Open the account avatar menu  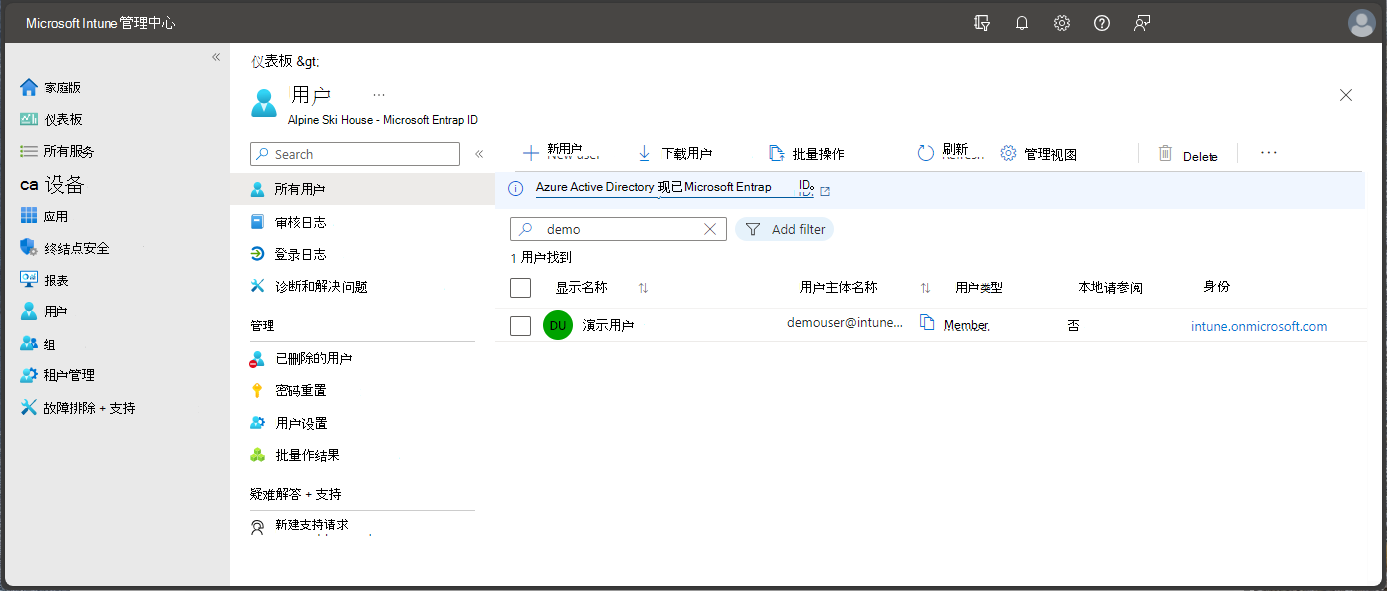[x=1361, y=23]
